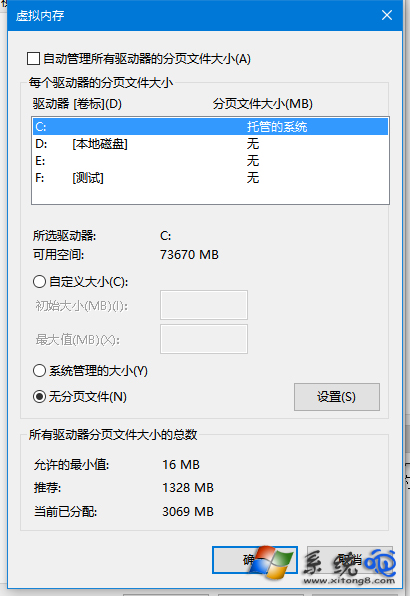The image size is (410, 596).
Task: Click the 托管的系统 value for drive C
Action: point(277,127)
